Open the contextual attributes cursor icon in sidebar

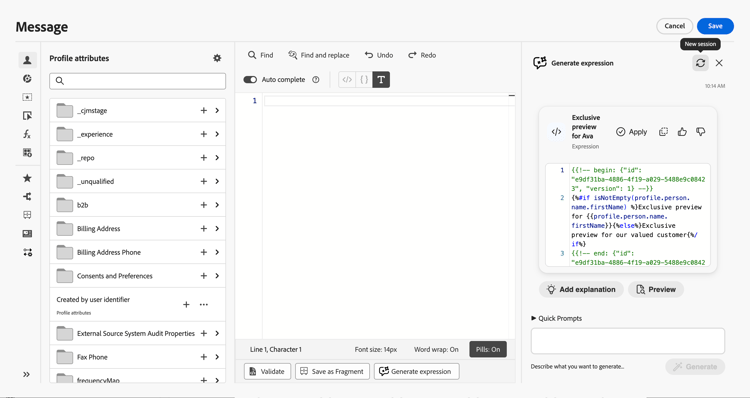(x=27, y=116)
